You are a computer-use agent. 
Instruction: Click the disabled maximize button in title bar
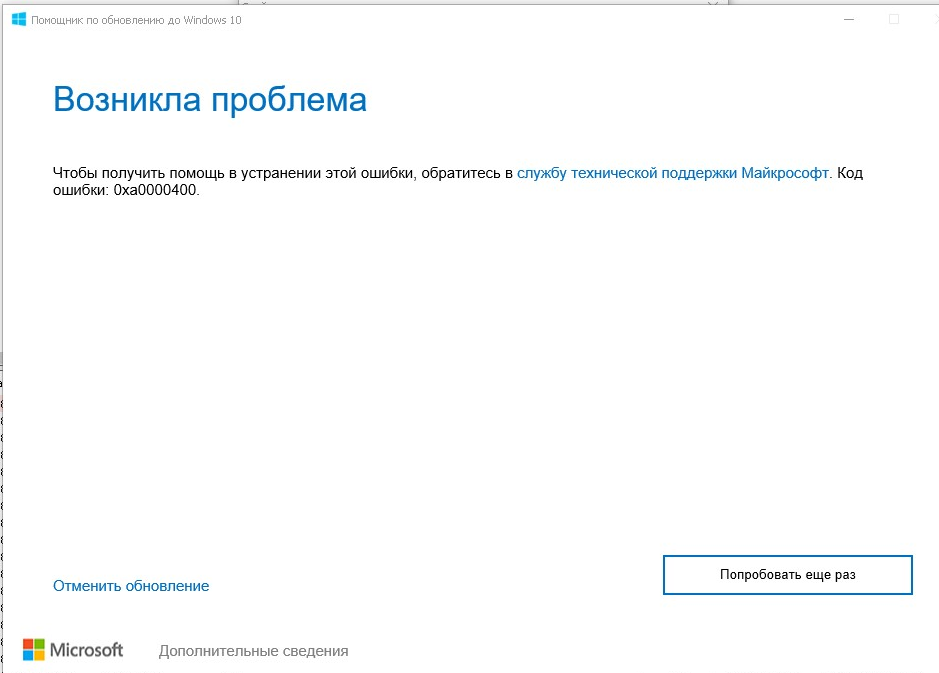893,19
